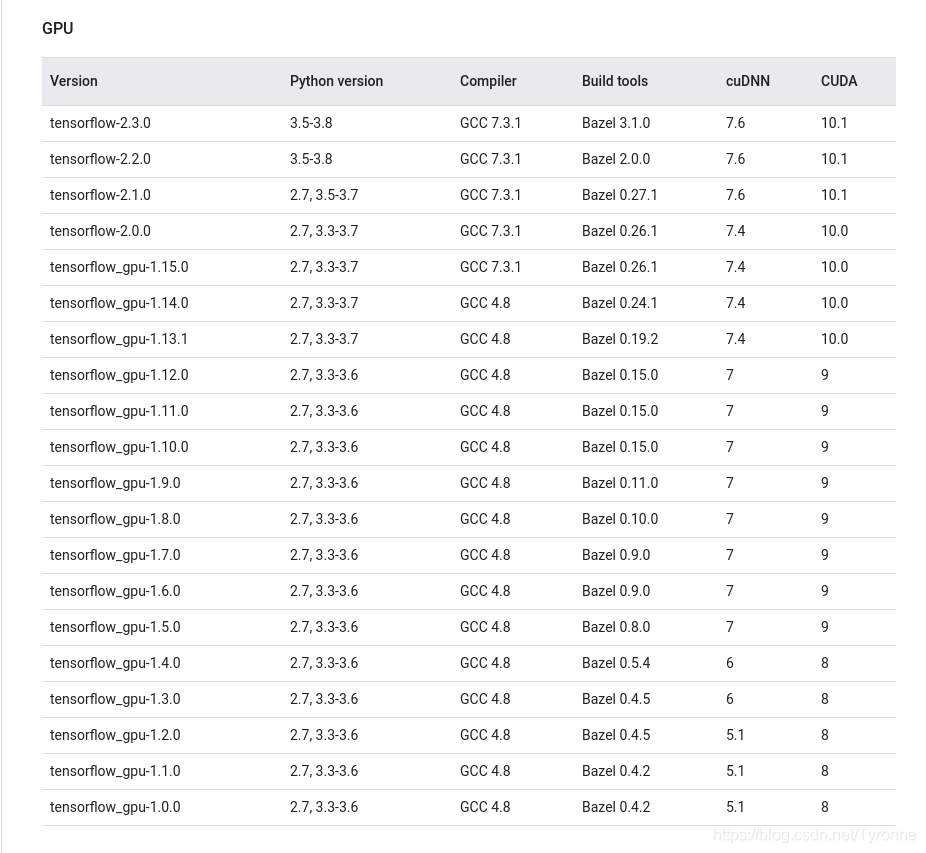The height and width of the screenshot is (853, 926).
Task: Click tensorflow_gpu-1.10.0 version cell
Action: pyautogui.click(x=119, y=447)
